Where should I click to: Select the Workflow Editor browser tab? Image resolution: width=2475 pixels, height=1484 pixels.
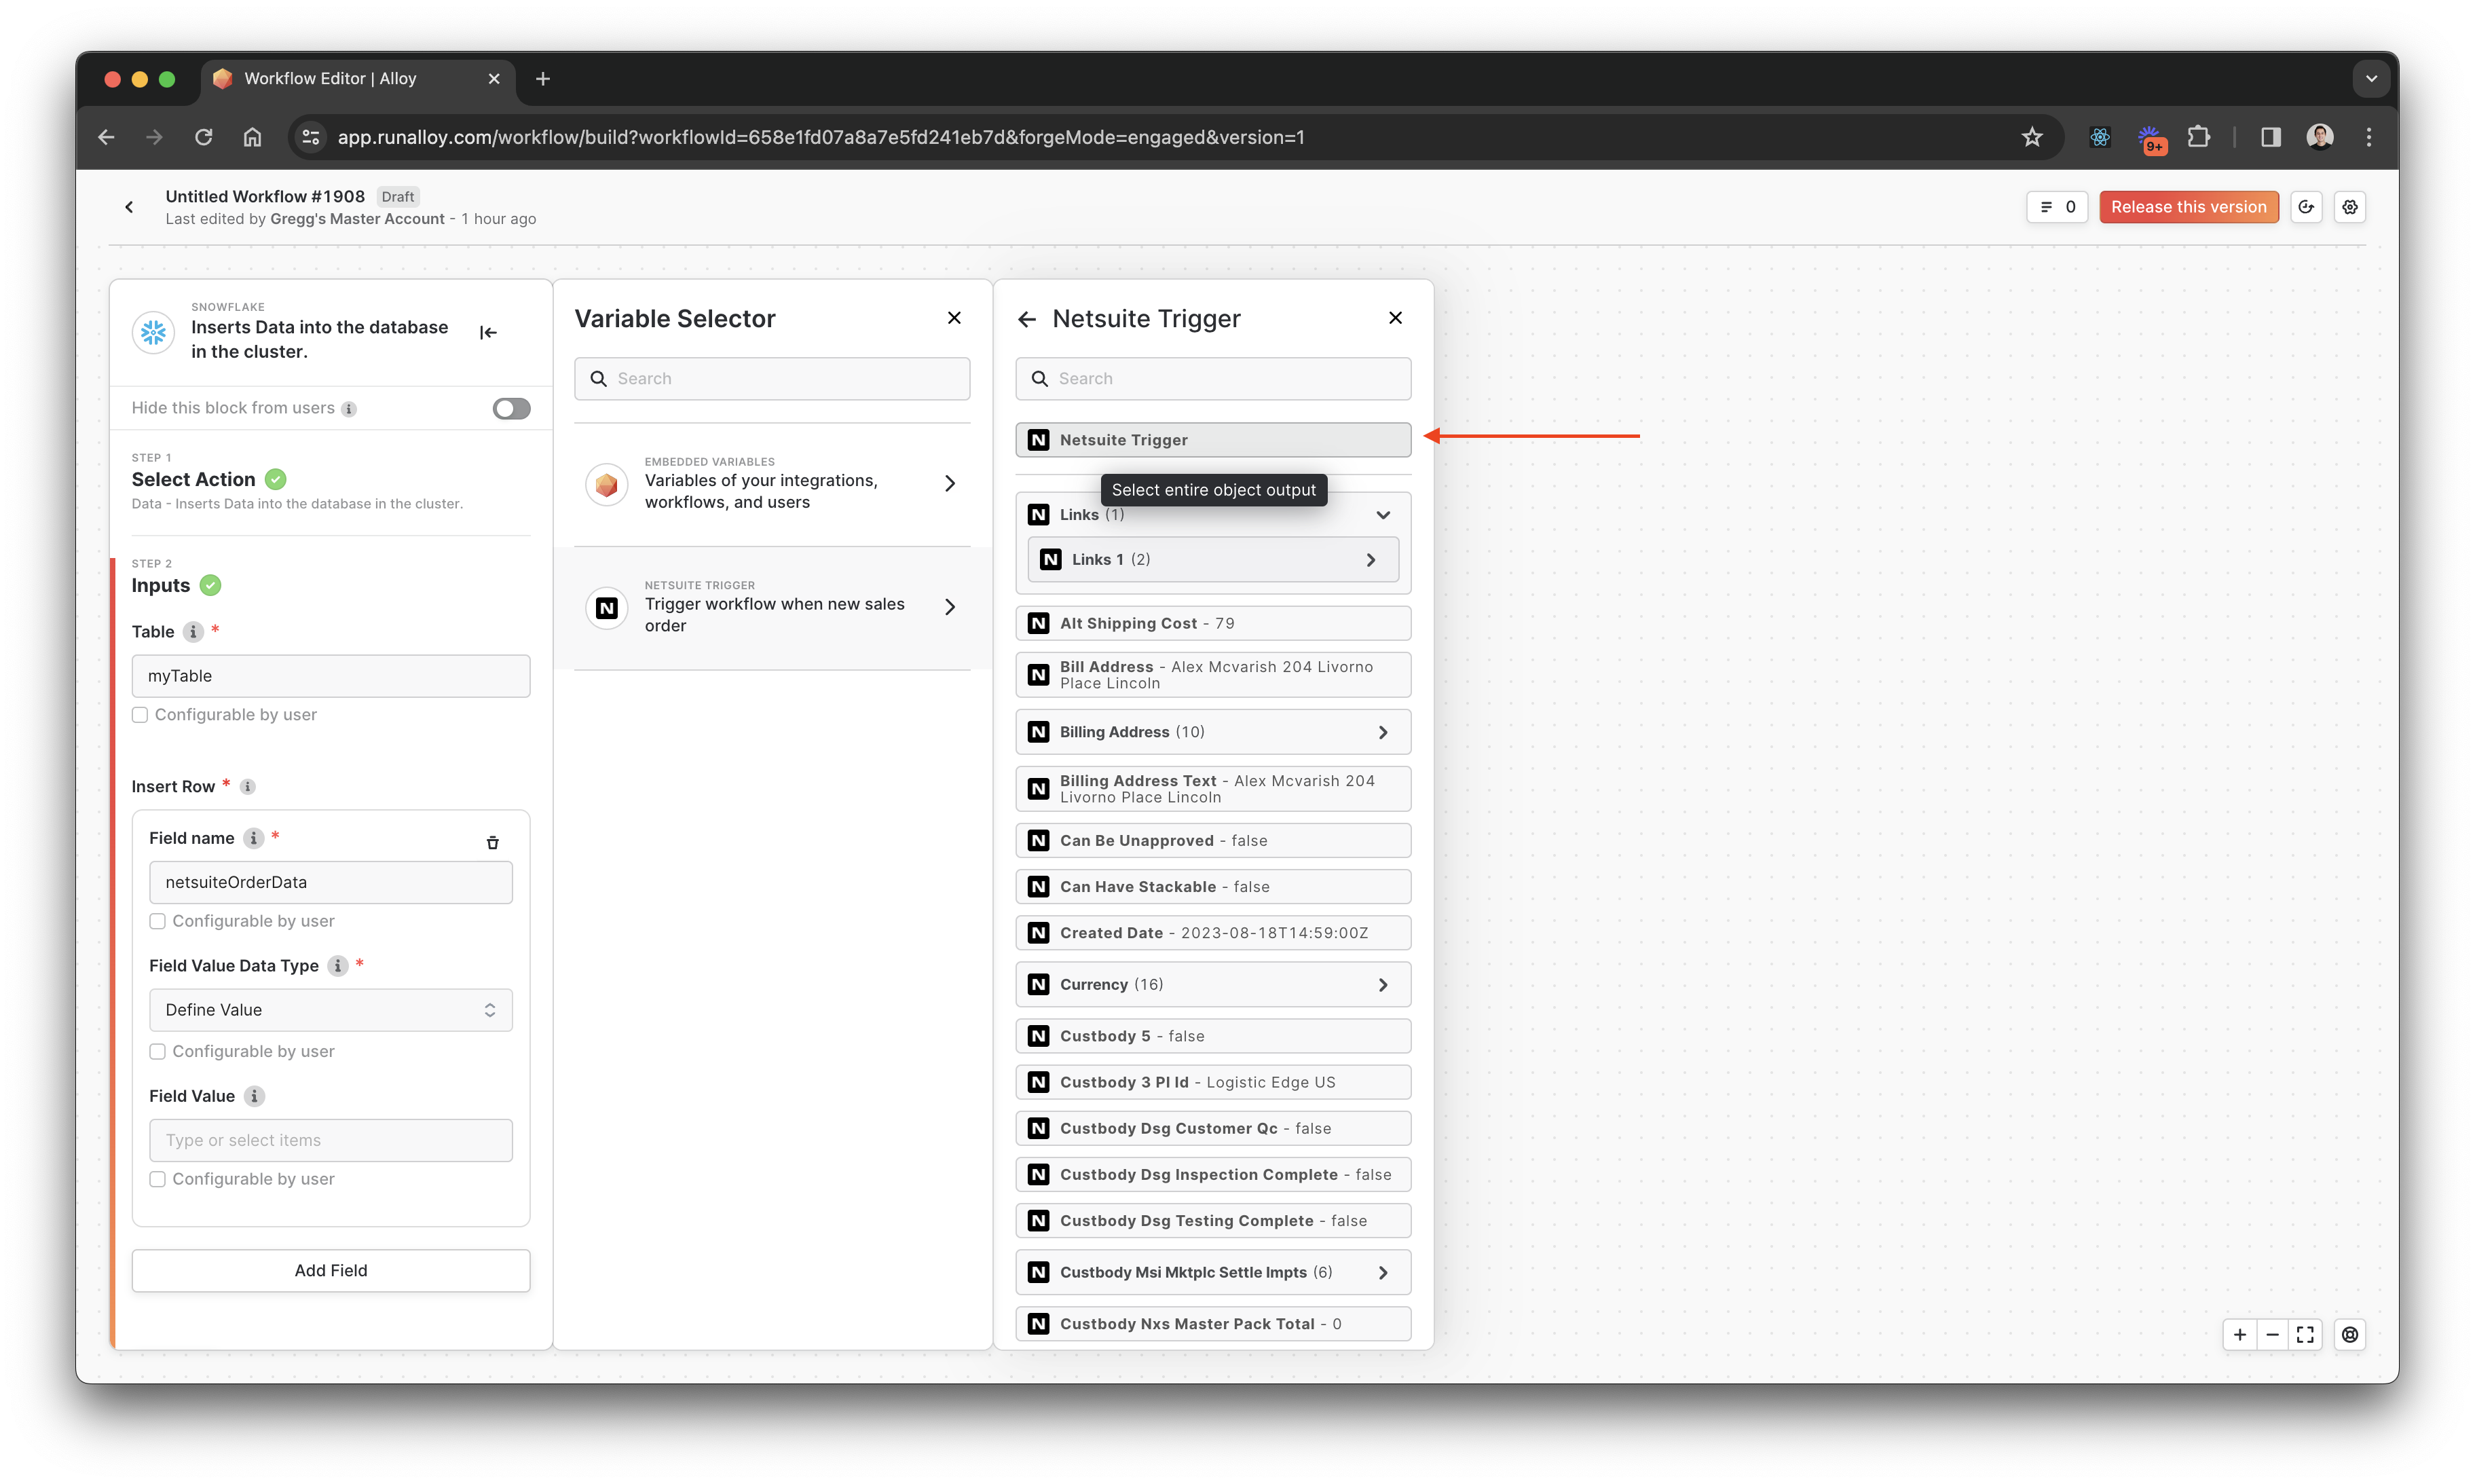pos(358,79)
